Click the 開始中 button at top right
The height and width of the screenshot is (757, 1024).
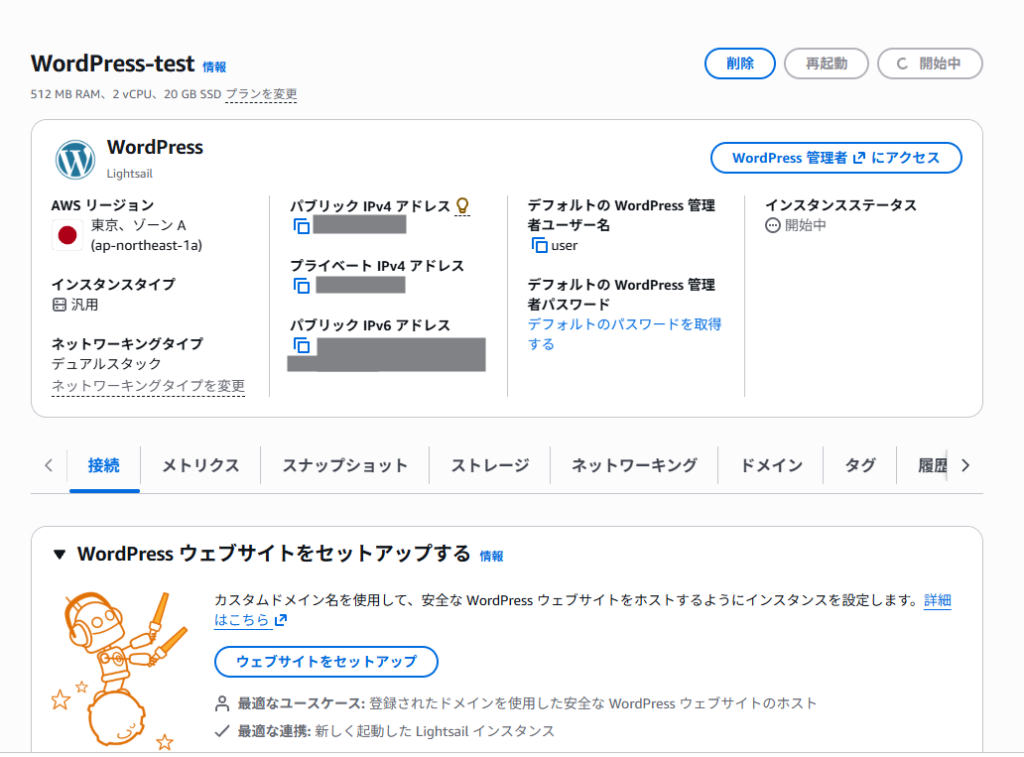click(929, 63)
